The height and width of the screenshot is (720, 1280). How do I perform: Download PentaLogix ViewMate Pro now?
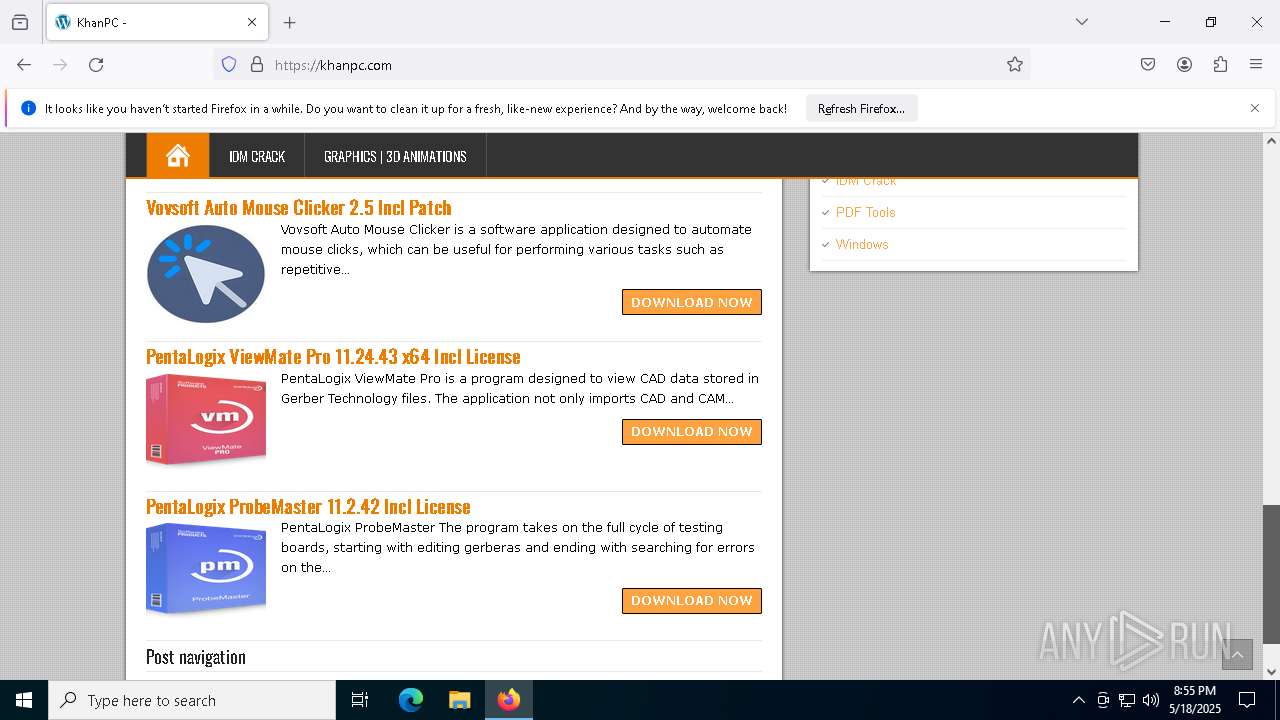point(692,431)
